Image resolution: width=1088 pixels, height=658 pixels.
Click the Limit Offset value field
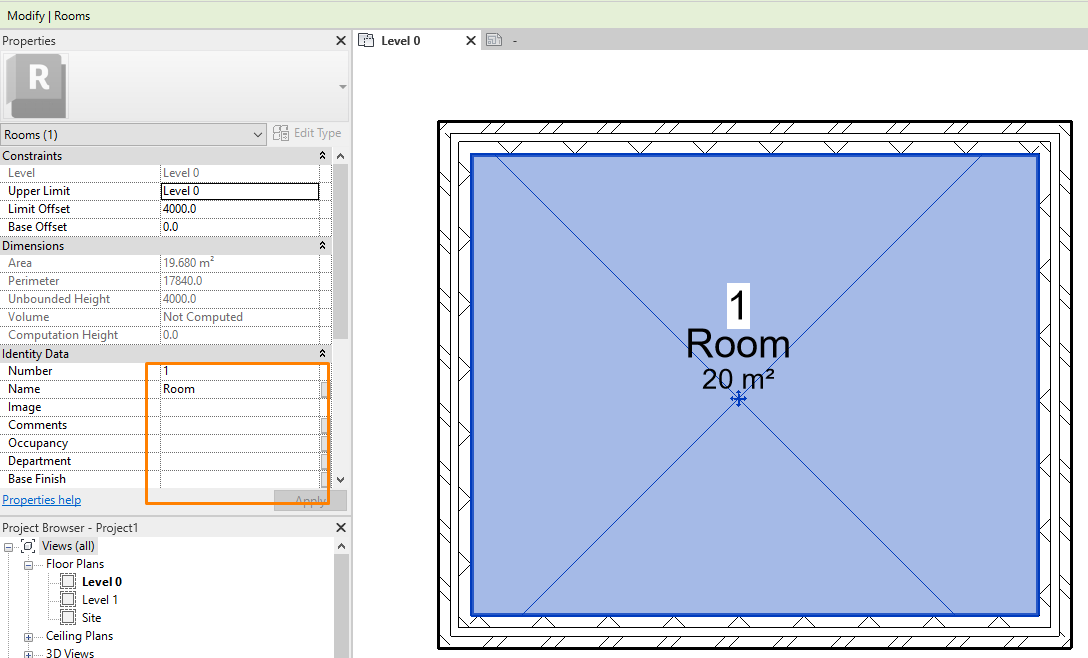tap(240, 208)
